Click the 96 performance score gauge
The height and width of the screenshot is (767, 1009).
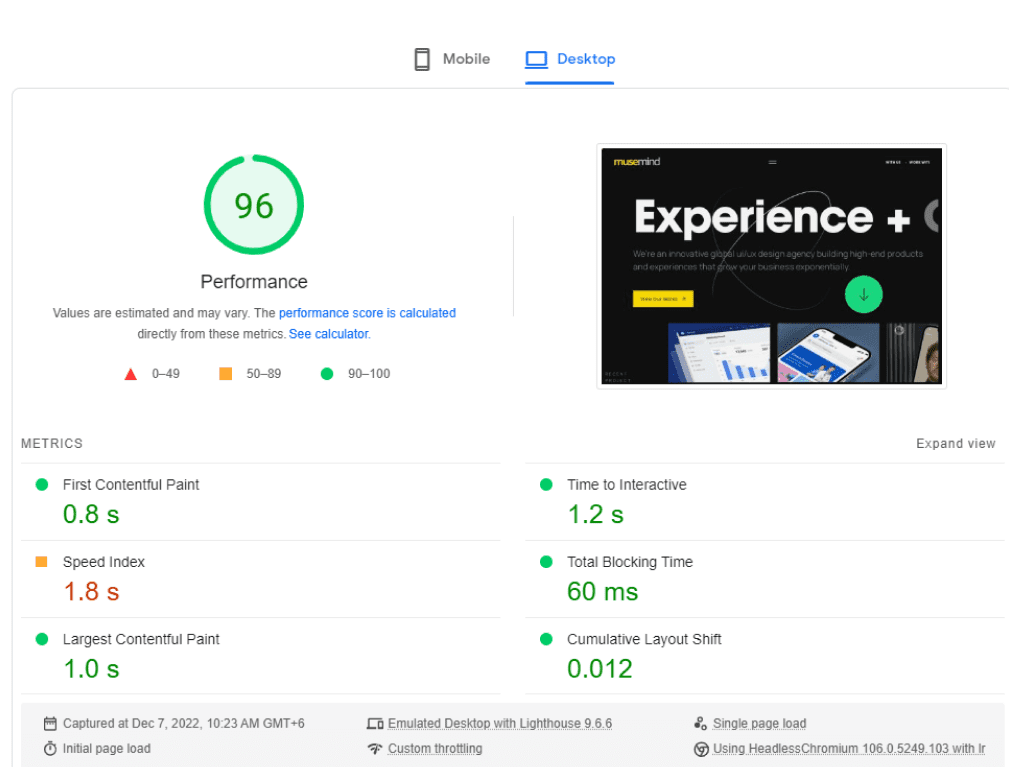(x=254, y=205)
